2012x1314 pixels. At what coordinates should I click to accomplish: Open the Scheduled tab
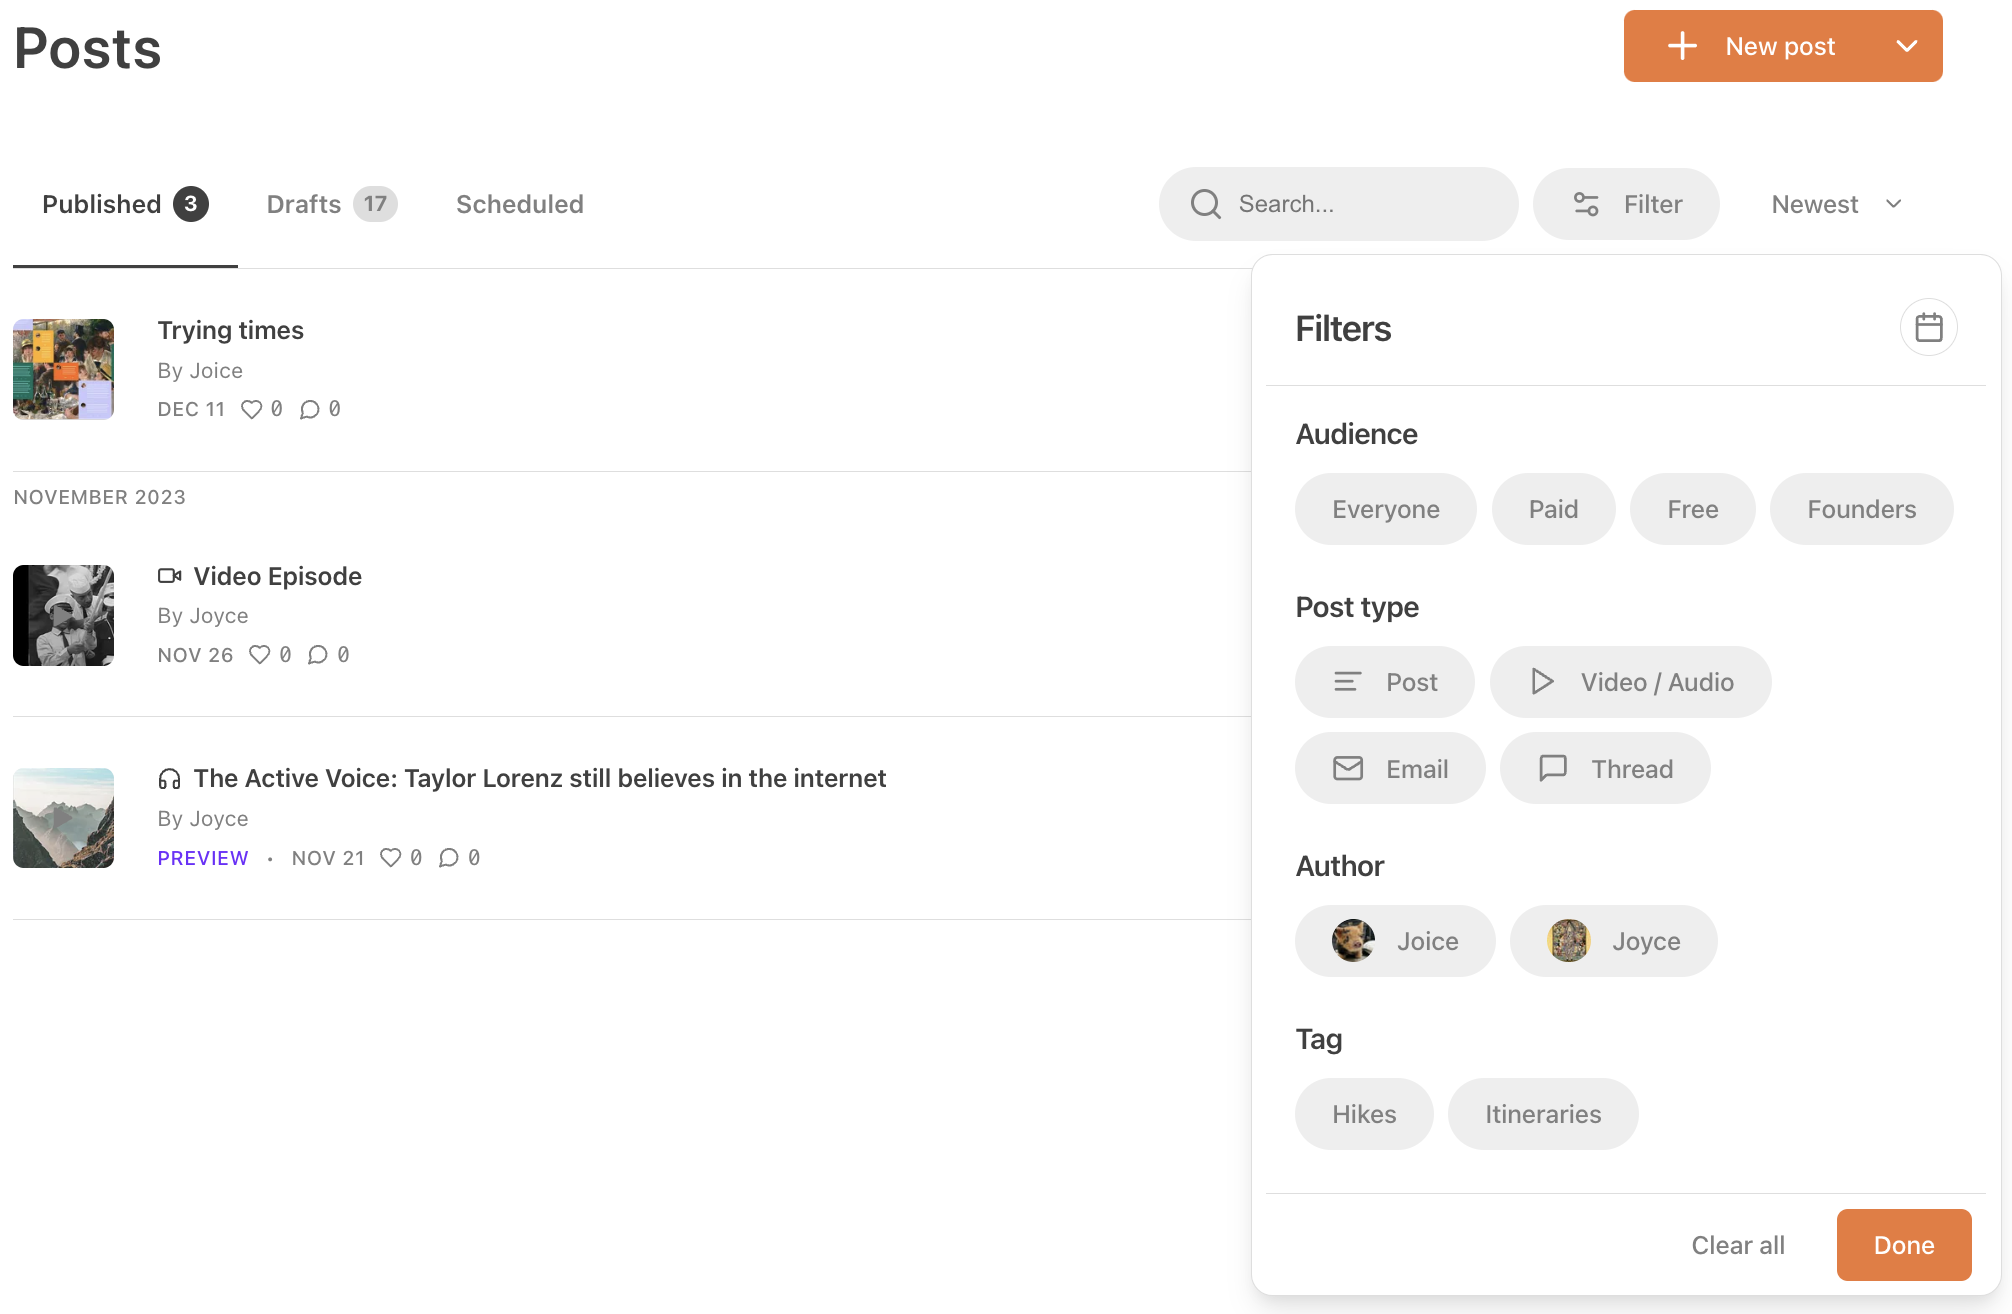519,203
